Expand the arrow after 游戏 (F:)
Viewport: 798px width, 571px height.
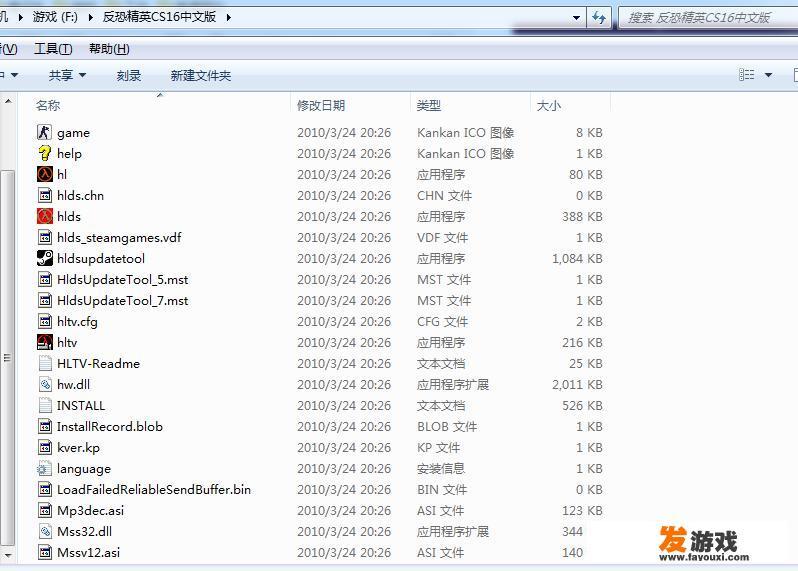click(91, 17)
